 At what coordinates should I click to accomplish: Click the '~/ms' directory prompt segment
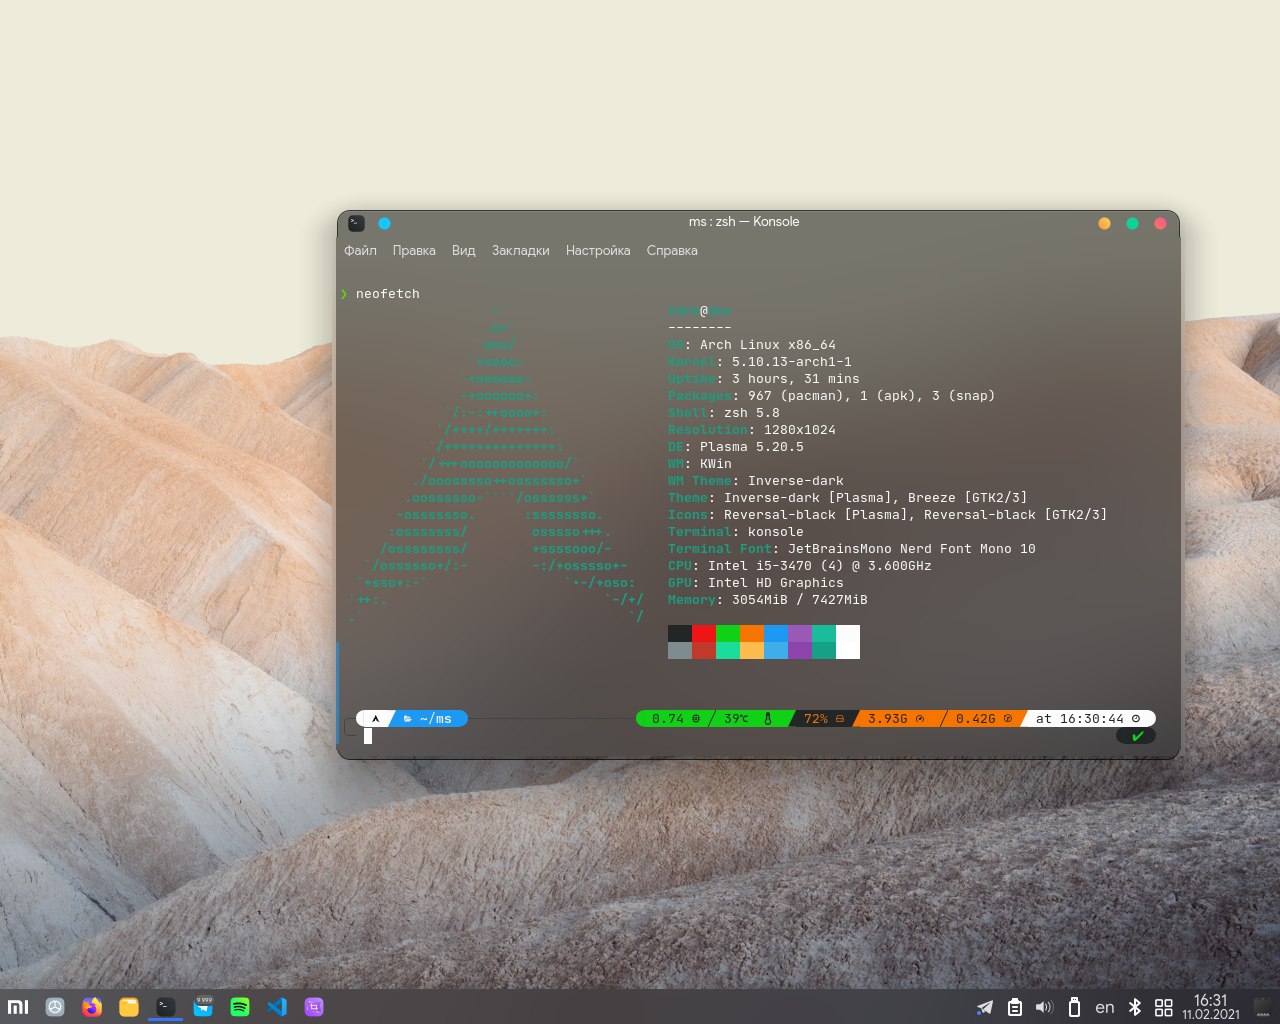pos(428,718)
